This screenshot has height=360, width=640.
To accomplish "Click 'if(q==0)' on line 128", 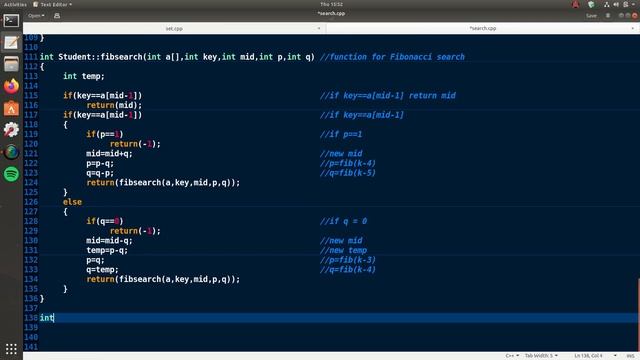I will click(x=104, y=221).
